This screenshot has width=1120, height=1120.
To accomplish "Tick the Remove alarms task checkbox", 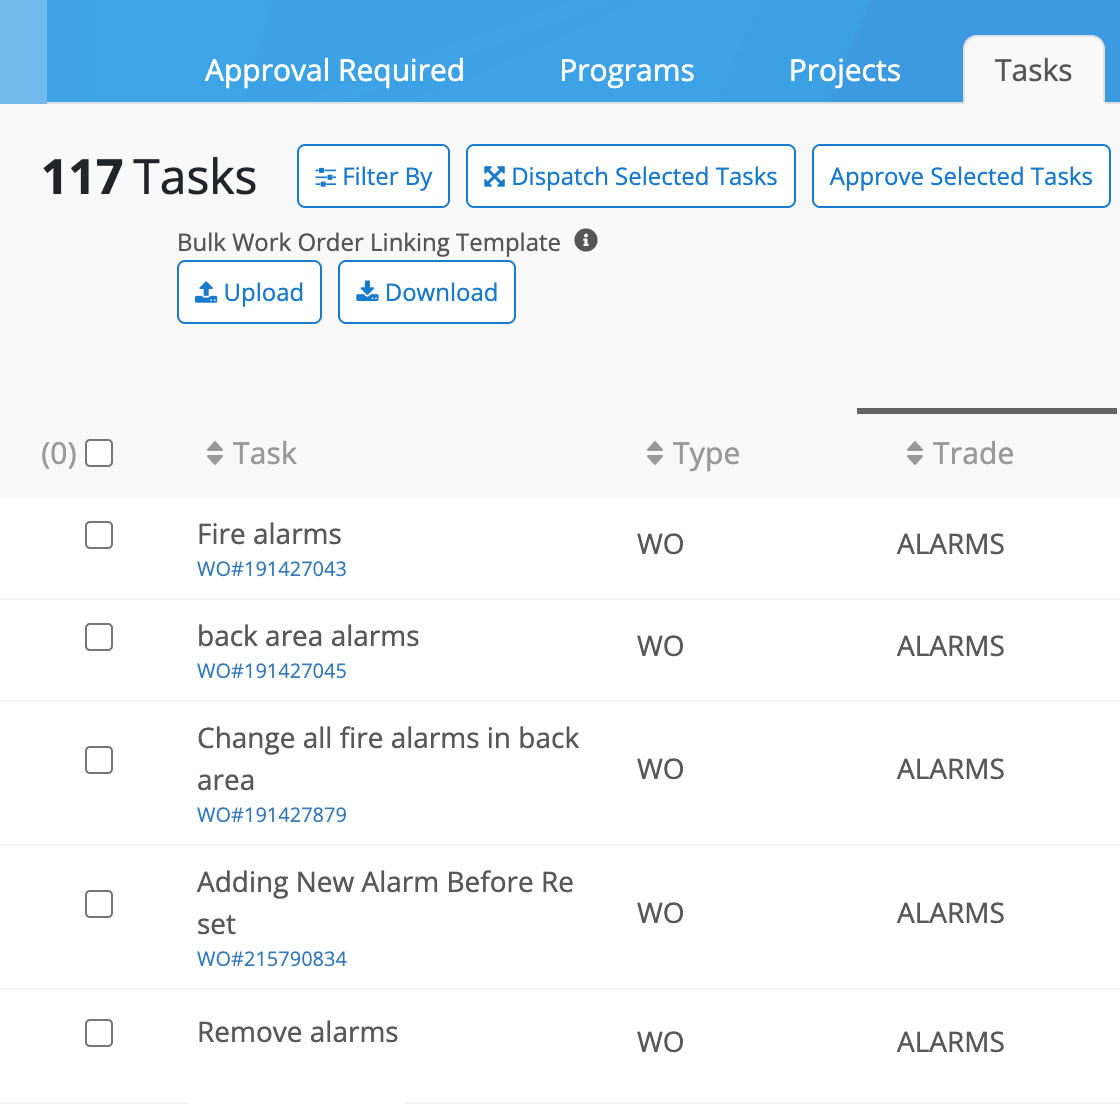I will (99, 1033).
